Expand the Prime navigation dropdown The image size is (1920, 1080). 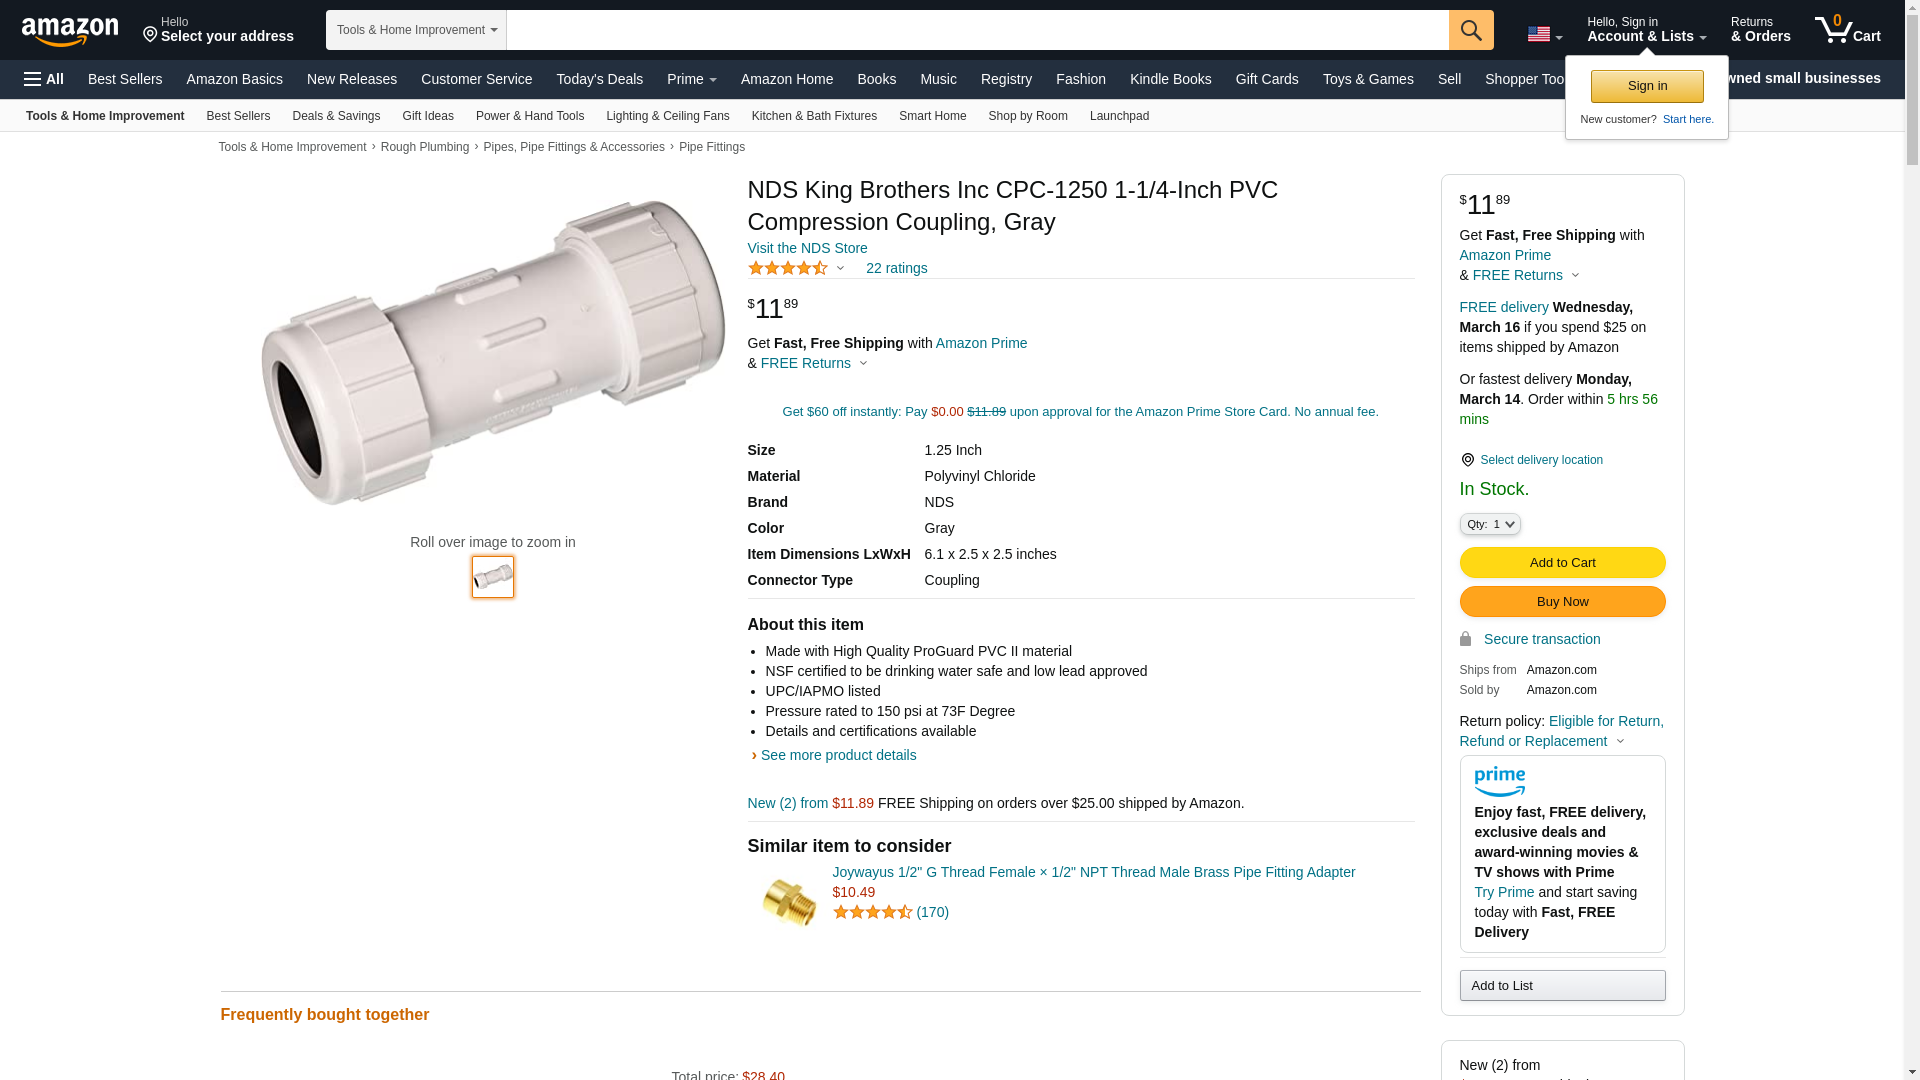tap(691, 79)
